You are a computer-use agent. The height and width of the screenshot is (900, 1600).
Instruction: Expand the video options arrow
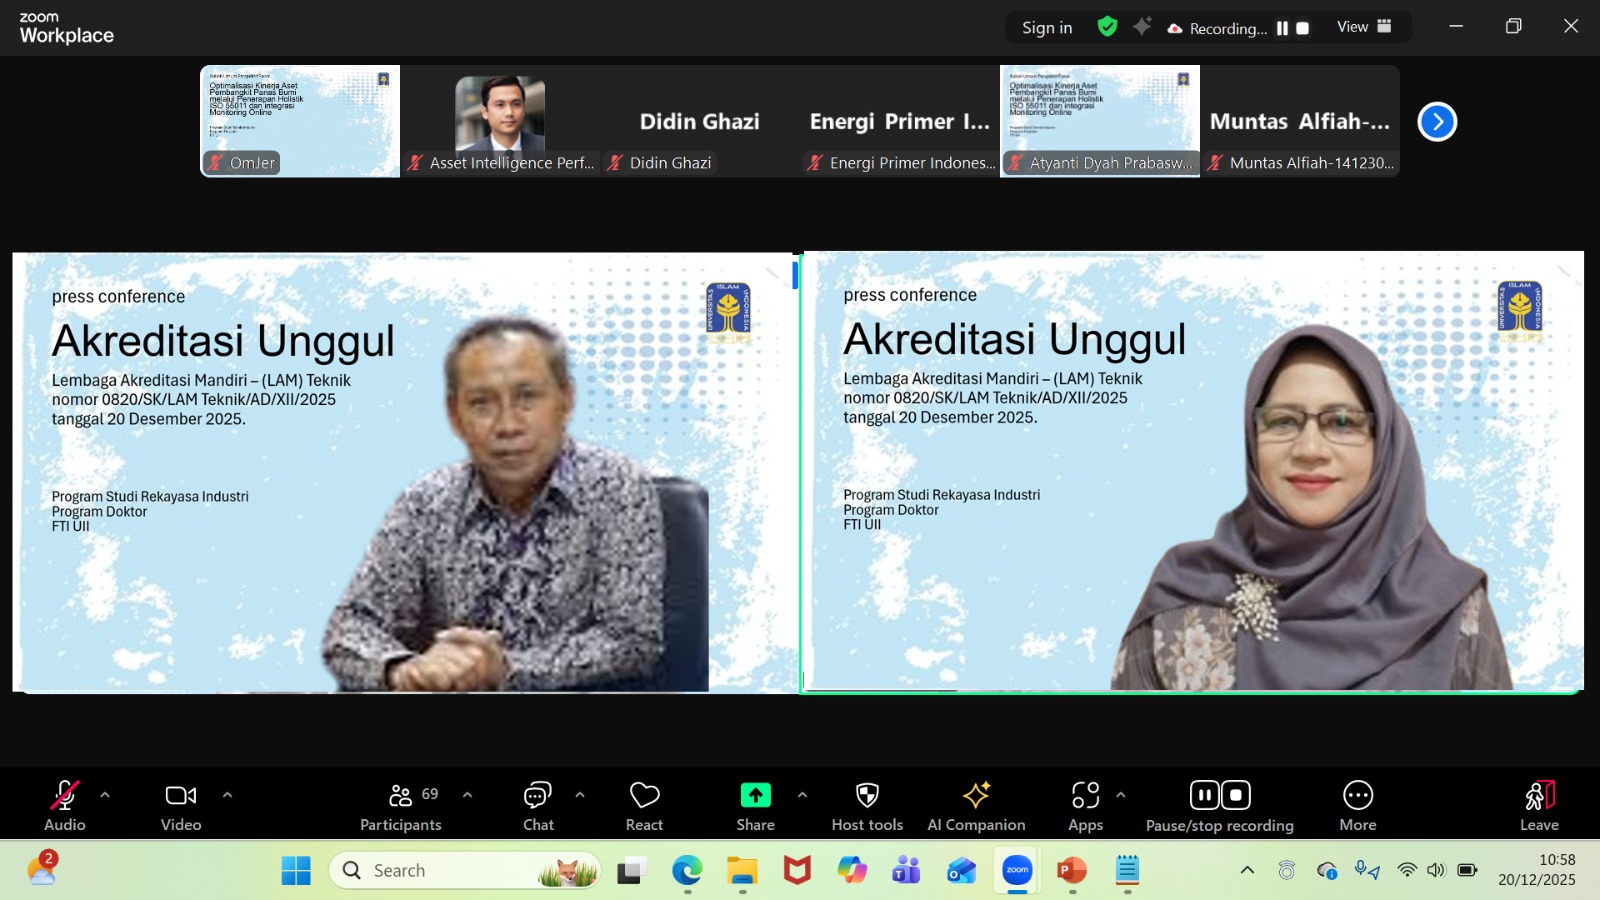pos(227,795)
